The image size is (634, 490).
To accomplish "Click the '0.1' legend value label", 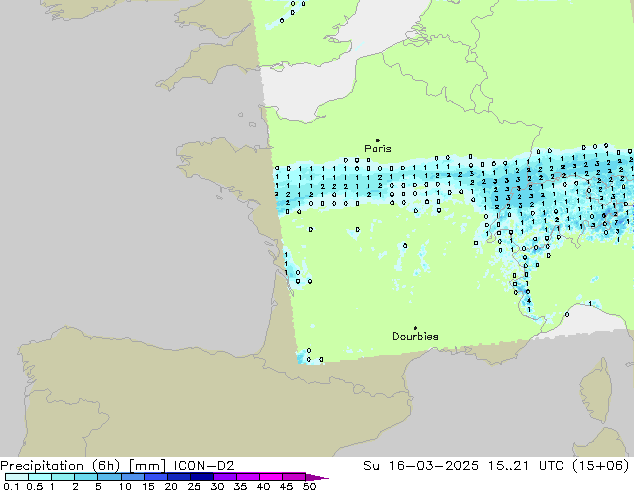I will 11,486.
